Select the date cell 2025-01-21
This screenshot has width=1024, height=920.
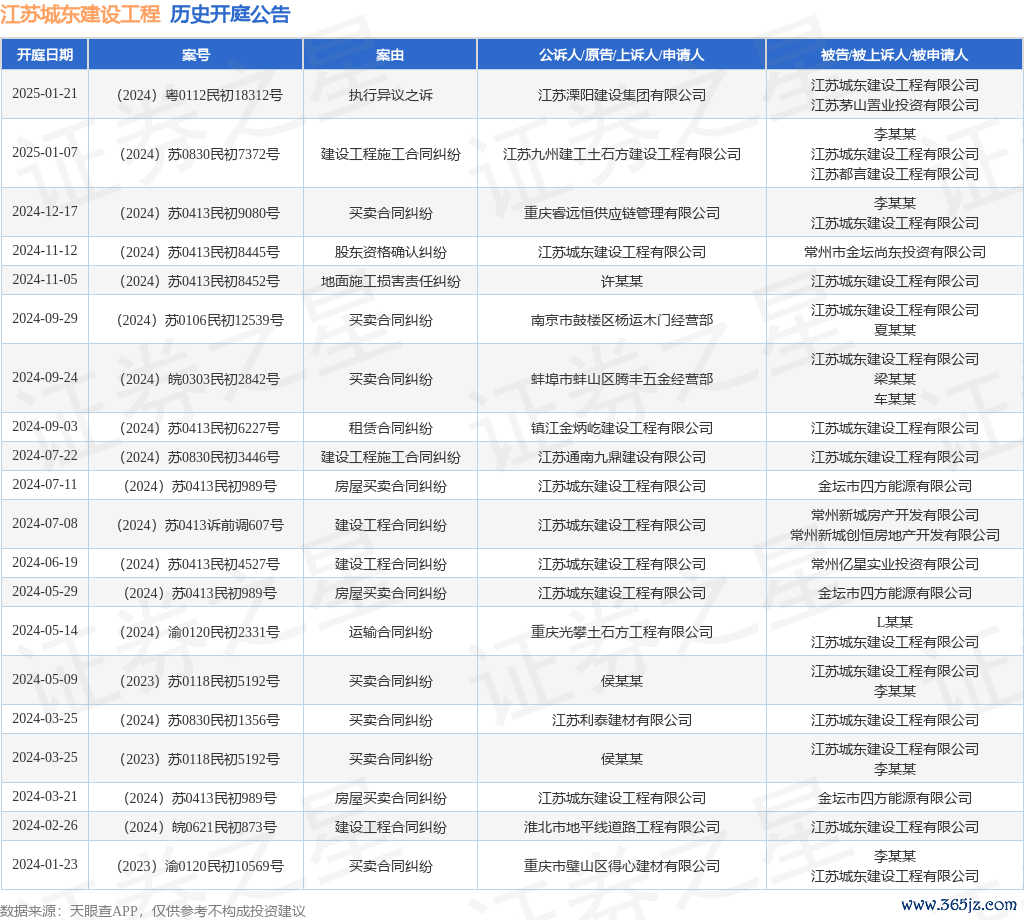pyautogui.click(x=44, y=93)
